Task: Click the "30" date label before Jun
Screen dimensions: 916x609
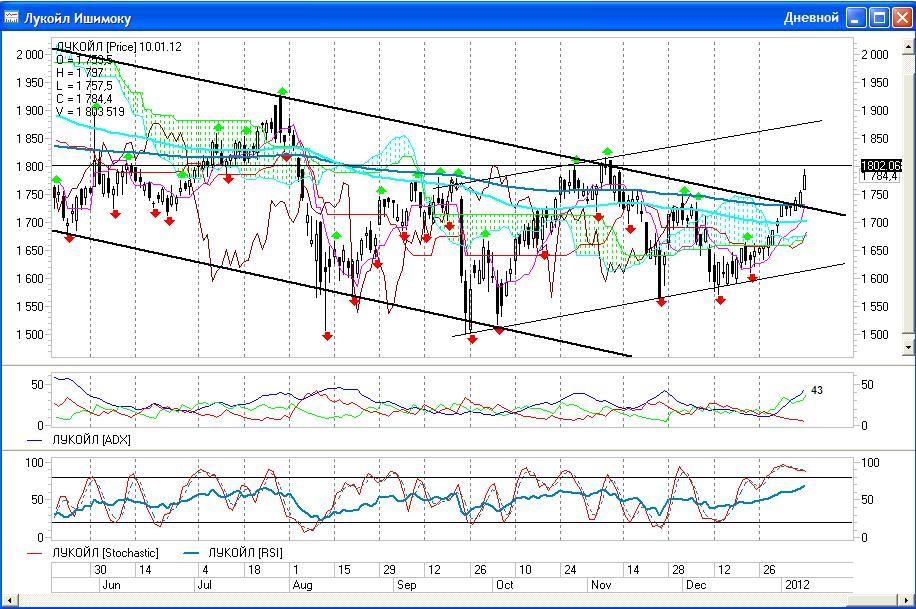Action: tap(100, 570)
